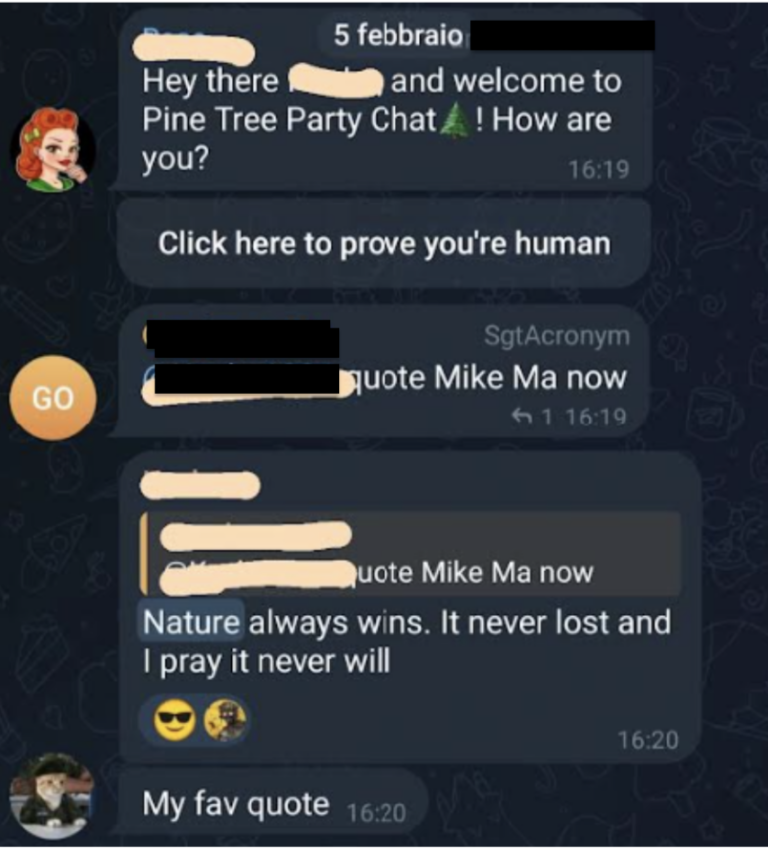
Task: Open the red-haired woman avatar profile
Action: point(52,149)
